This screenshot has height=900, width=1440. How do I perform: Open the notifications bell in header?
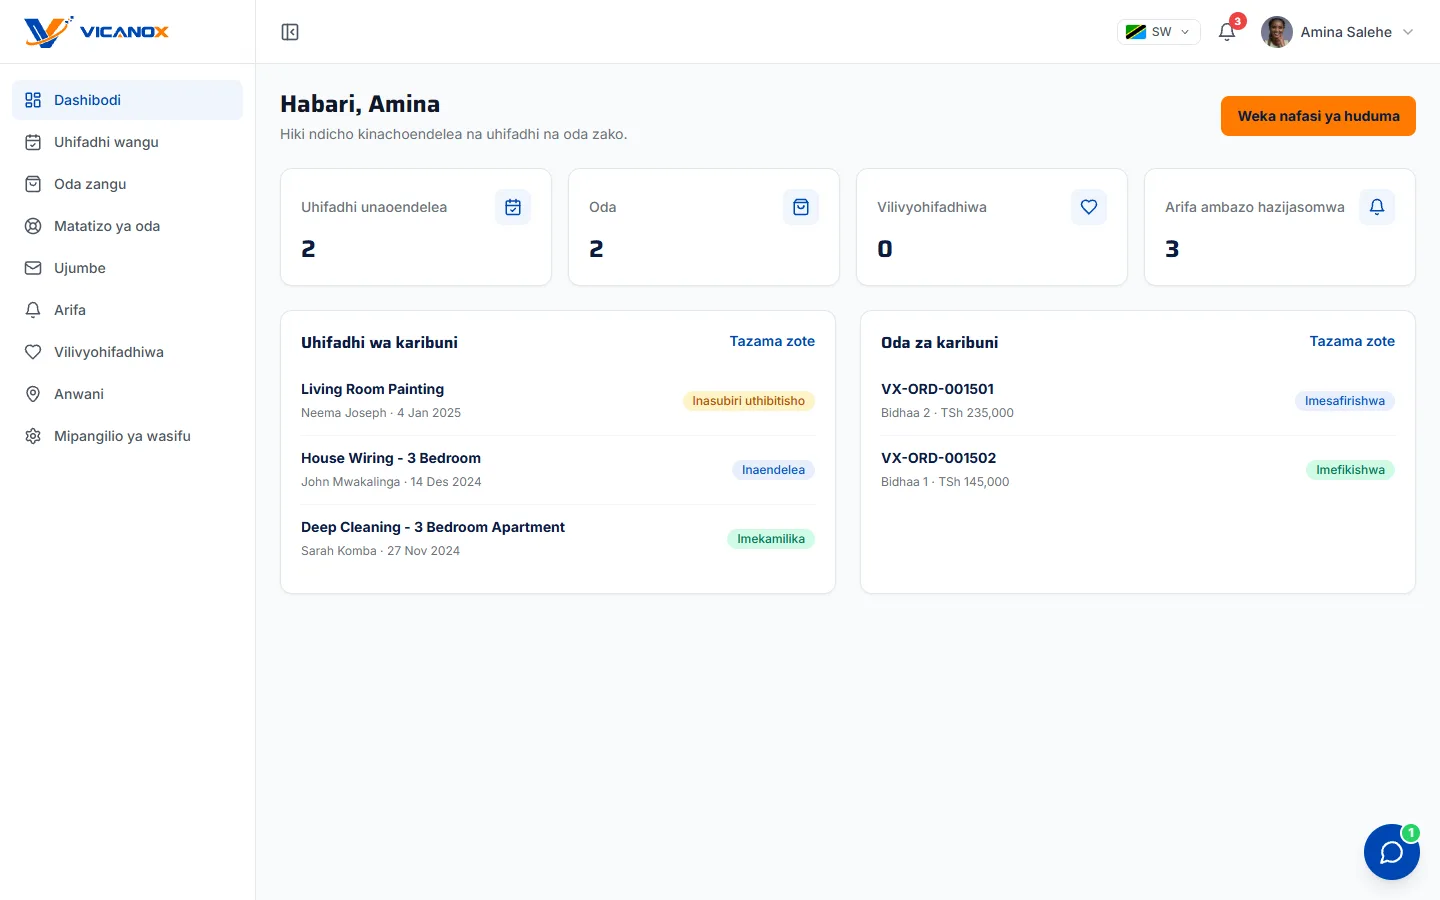1227,32
